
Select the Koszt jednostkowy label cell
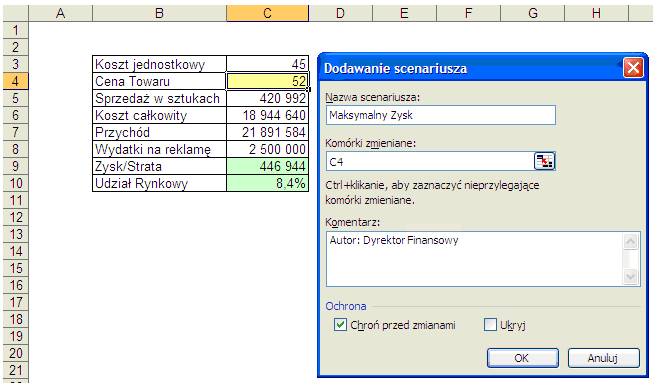159,64
